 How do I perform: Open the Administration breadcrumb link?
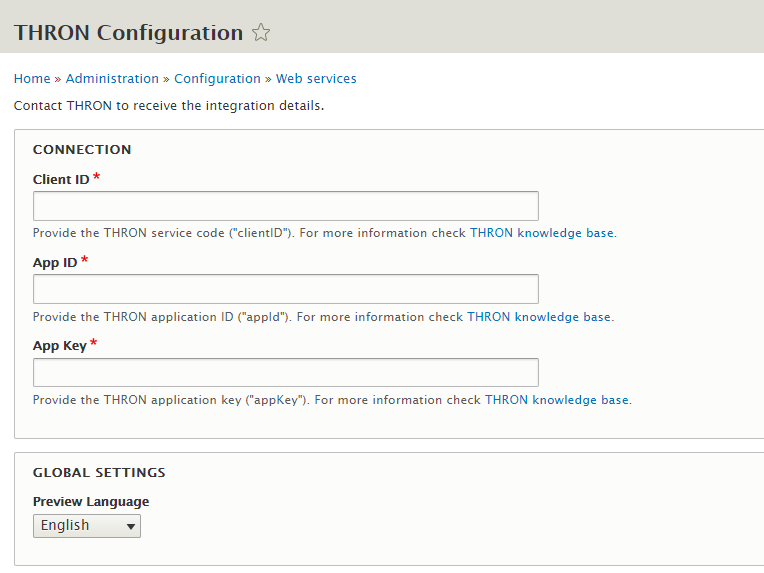[112, 78]
